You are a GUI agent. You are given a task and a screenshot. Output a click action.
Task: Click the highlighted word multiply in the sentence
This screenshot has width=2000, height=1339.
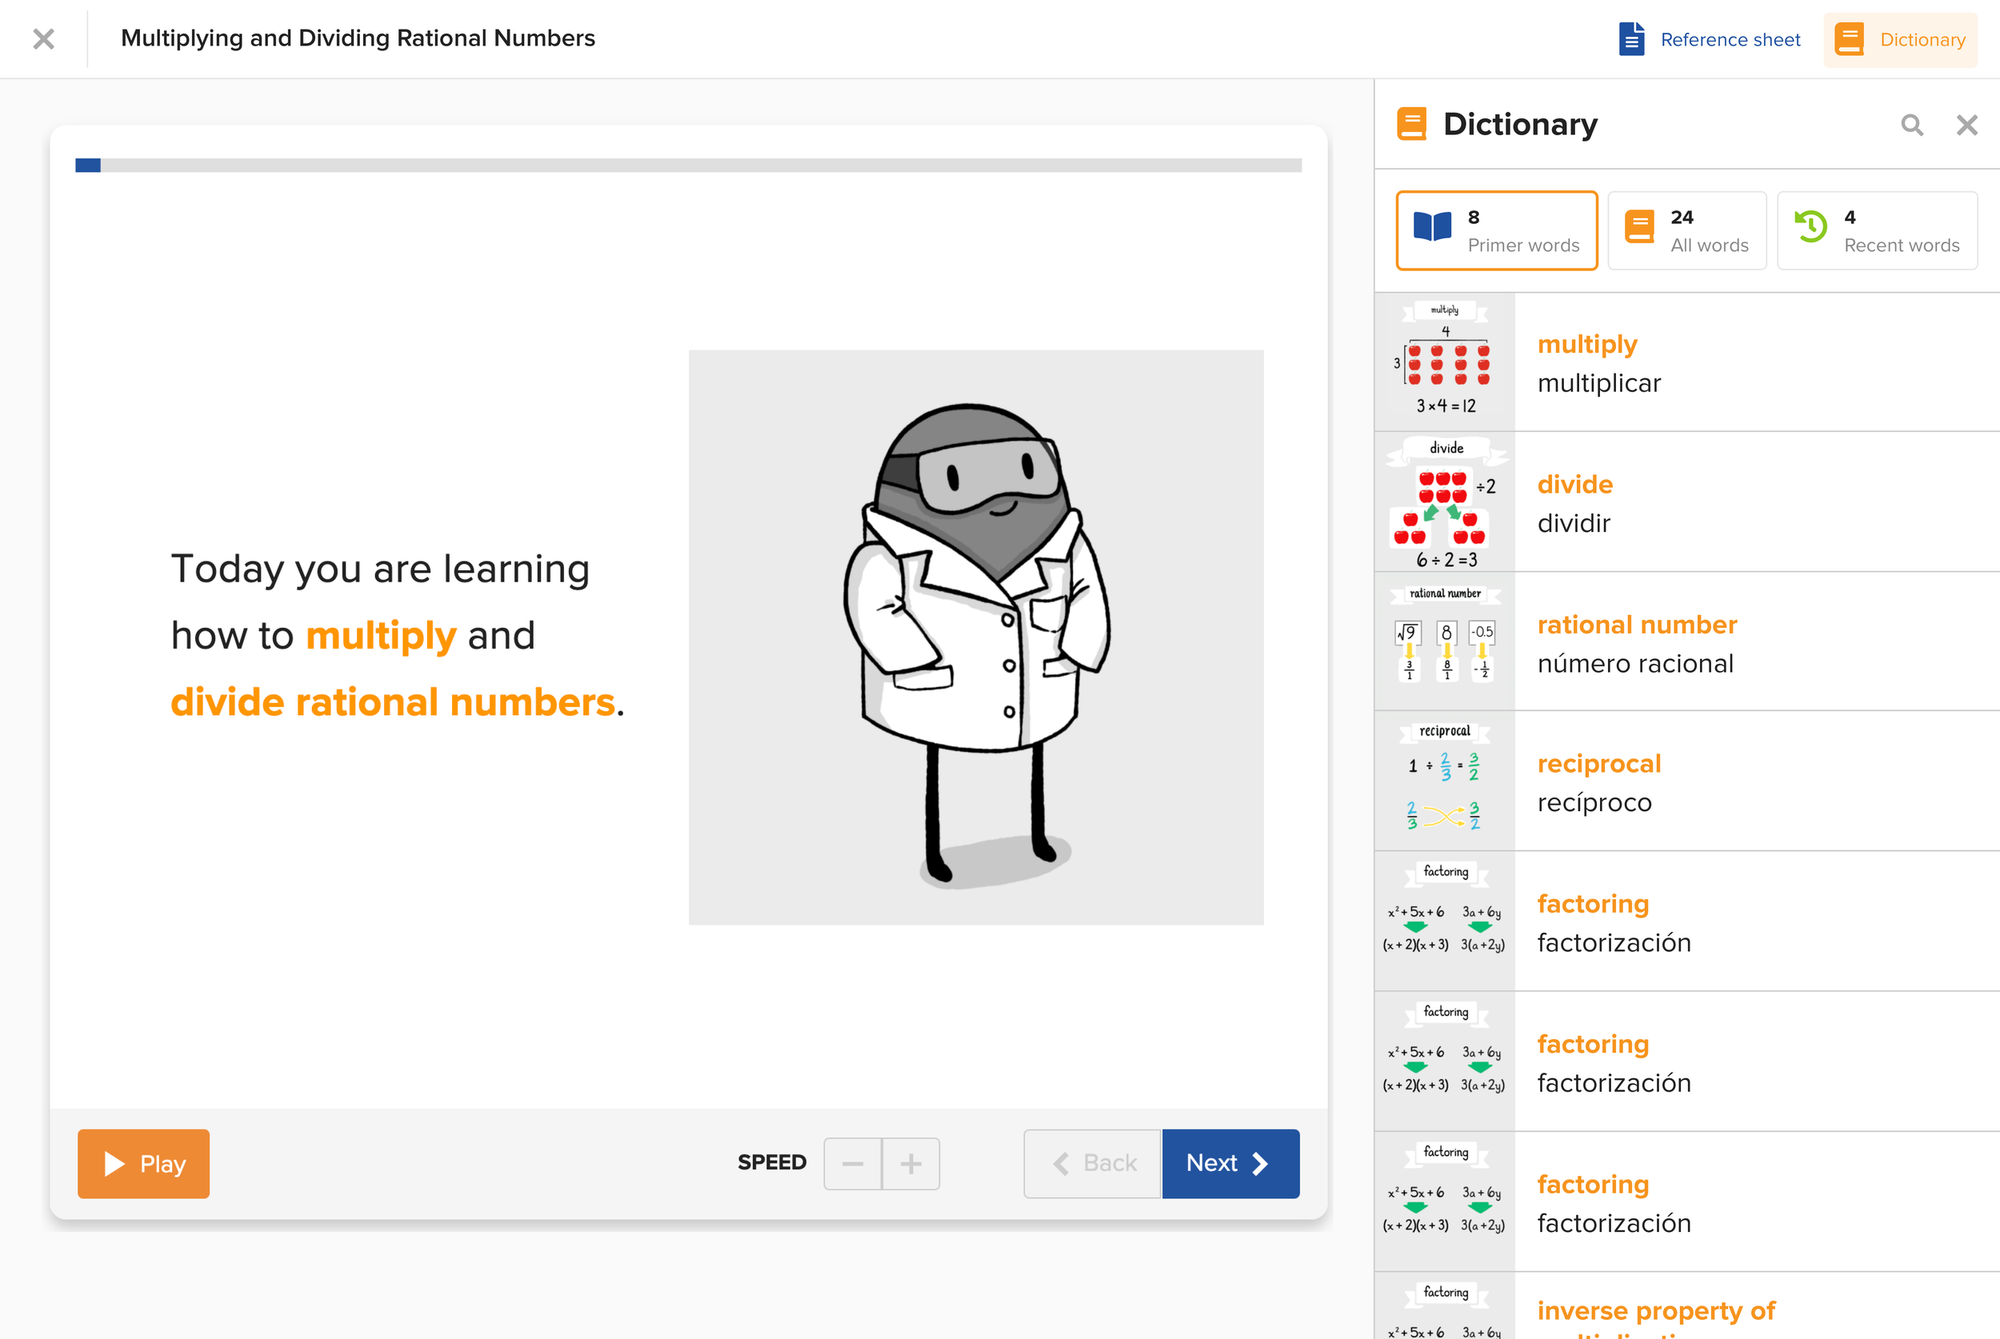tap(381, 636)
